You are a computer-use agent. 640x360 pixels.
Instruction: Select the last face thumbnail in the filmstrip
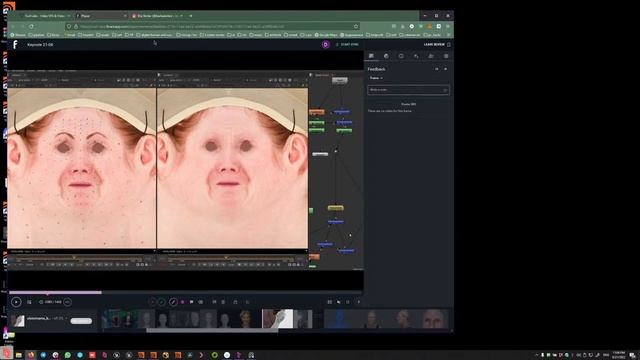pyautogui.click(x=433, y=319)
